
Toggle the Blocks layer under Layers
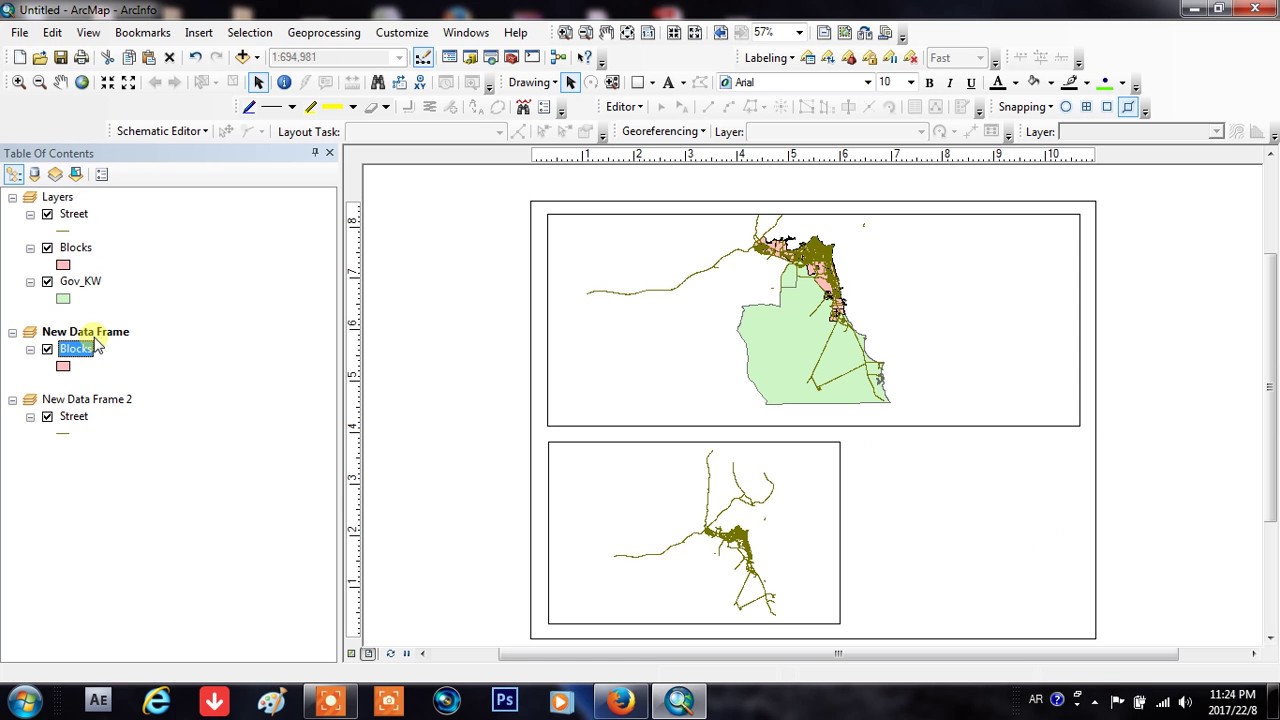[47, 248]
